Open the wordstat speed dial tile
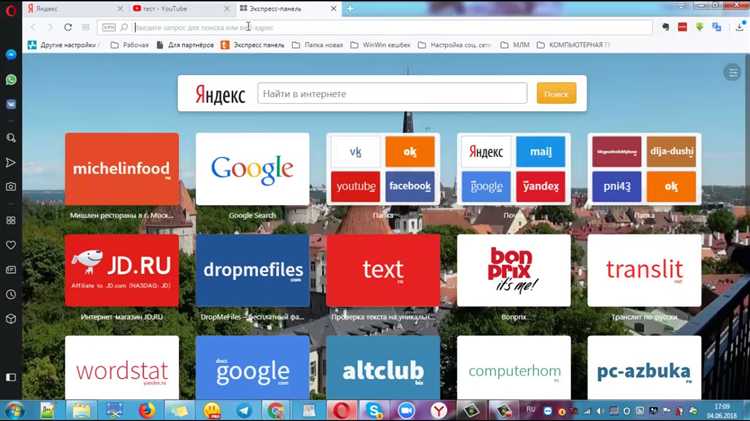750x421 pixels. (x=122, y=367)
